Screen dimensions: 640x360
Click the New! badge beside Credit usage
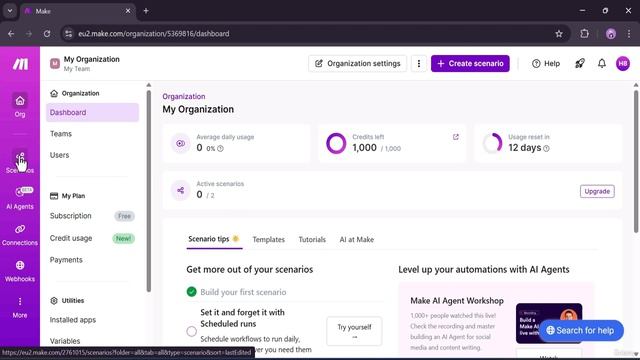(124, 238)
